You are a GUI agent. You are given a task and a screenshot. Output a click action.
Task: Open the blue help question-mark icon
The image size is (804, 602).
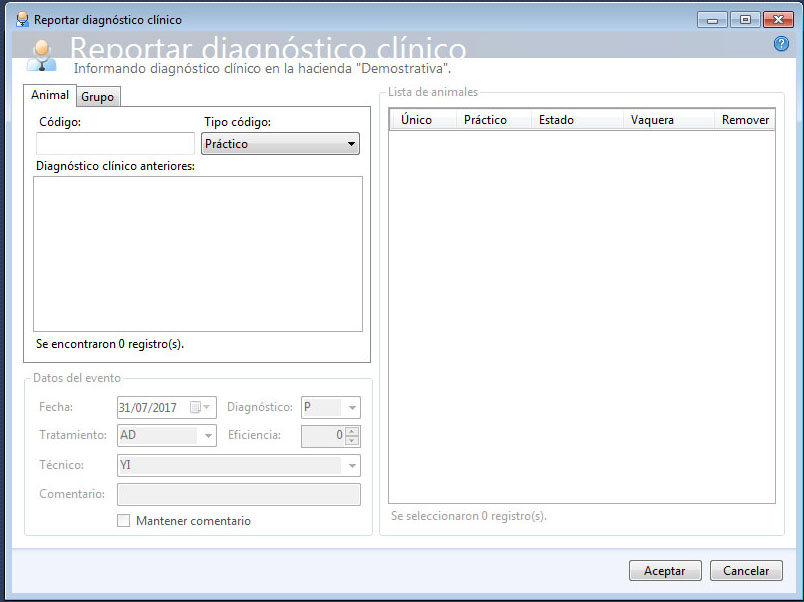pos(781,44)
